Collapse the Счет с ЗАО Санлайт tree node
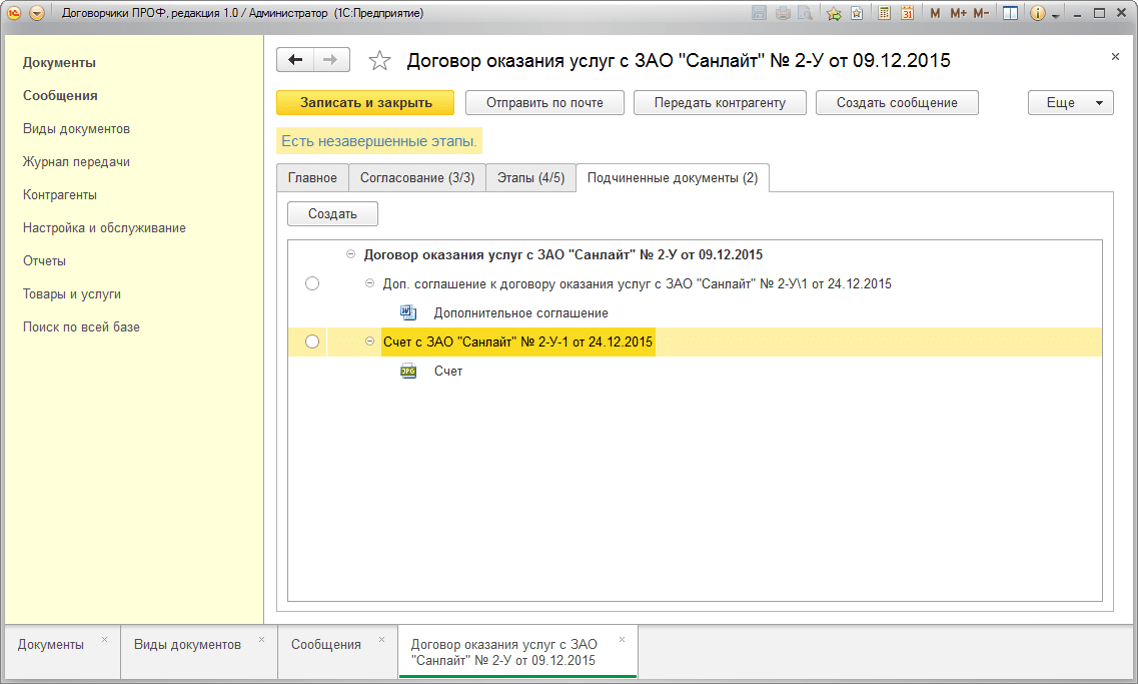The image size is (1138, 684). click(370, 342)
